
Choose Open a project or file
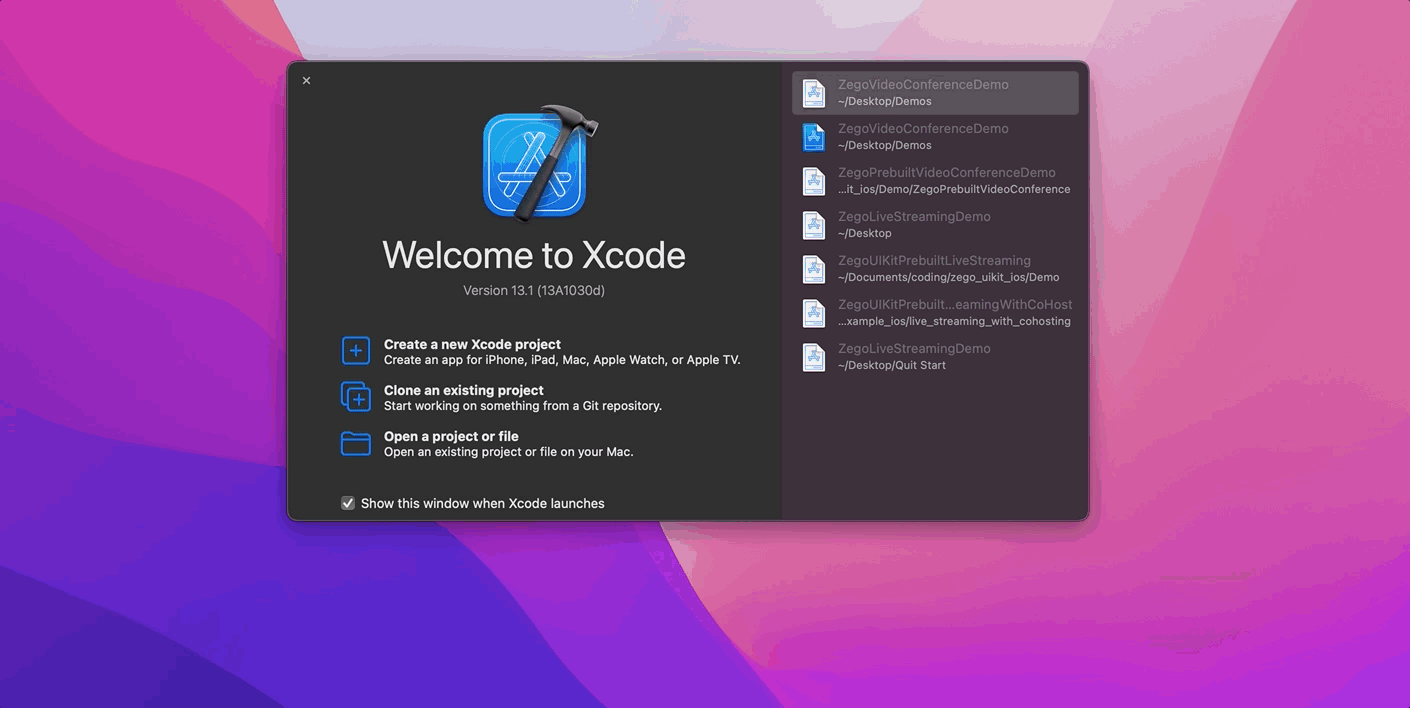[x=451, y=436]
